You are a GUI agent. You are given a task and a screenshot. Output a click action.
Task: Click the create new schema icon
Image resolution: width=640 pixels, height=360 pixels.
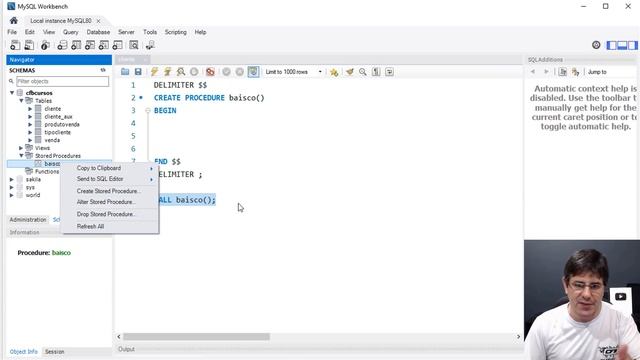tap(62, 45)
